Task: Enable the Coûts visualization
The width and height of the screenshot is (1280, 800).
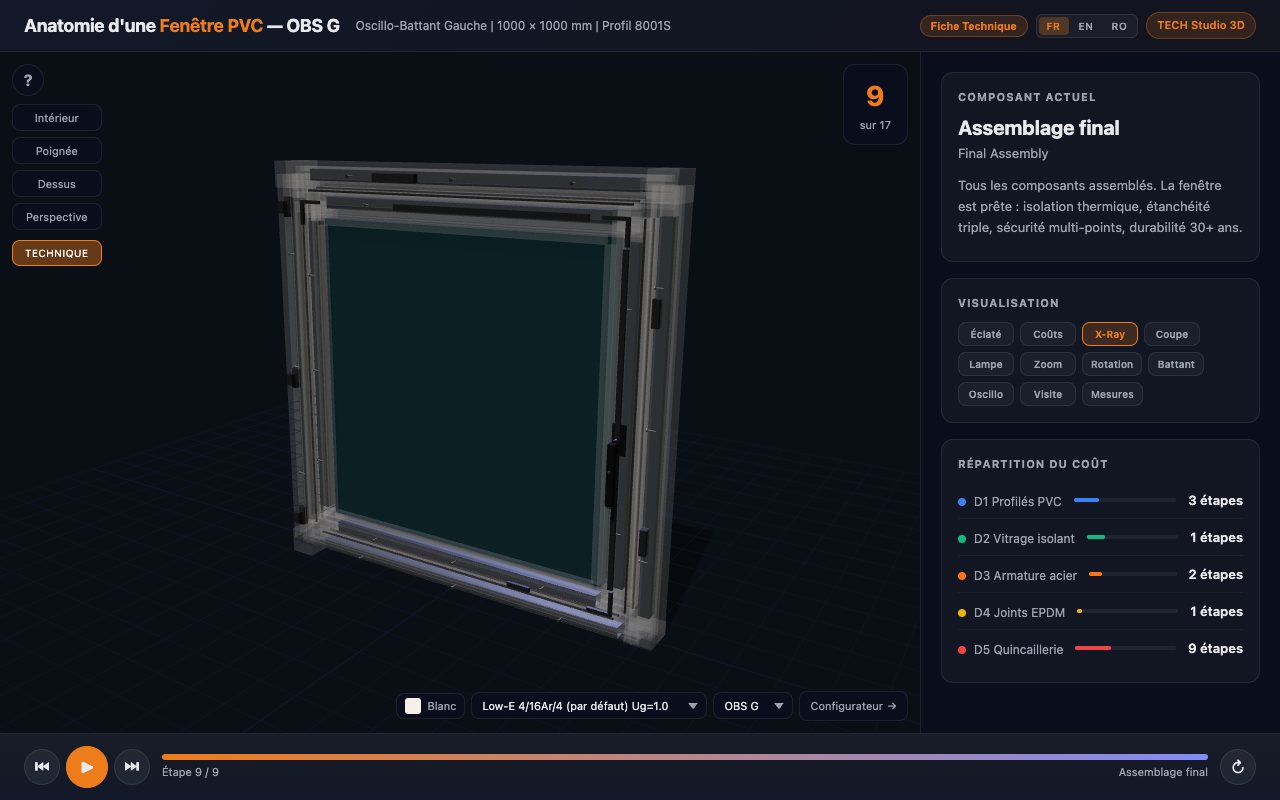Action: click(x=1048, y=334)
